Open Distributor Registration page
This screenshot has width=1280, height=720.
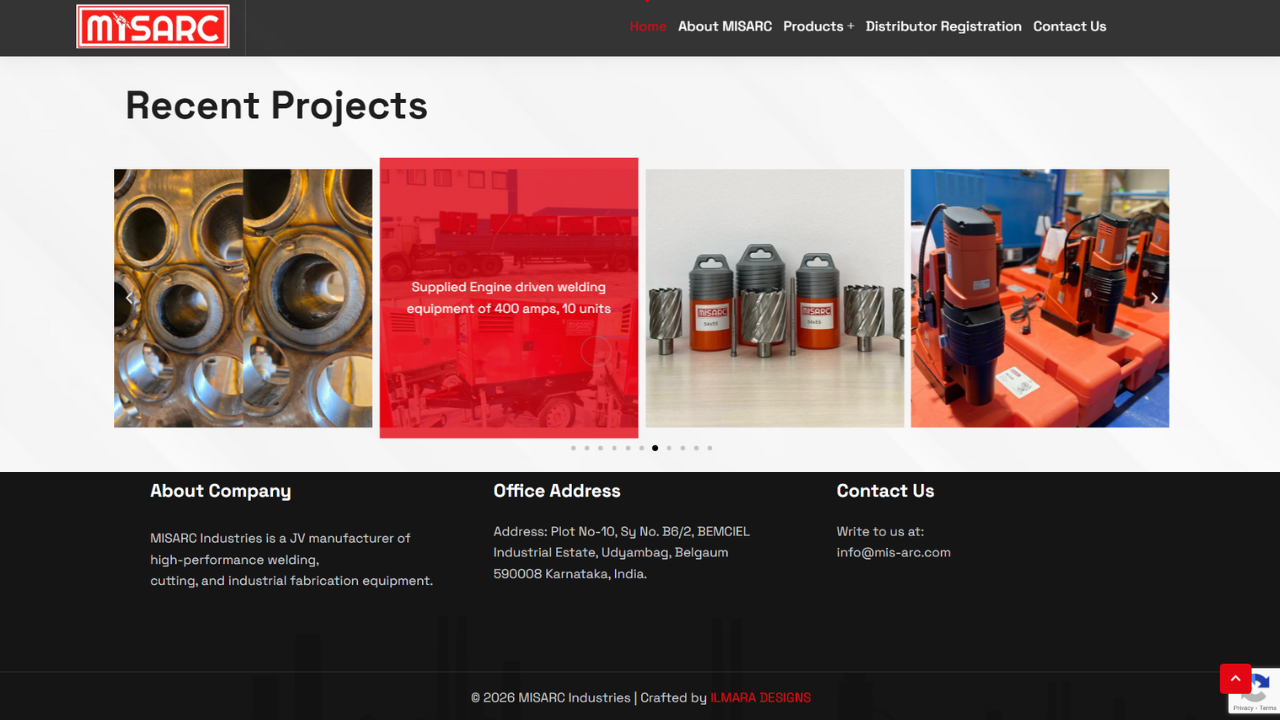944,27
